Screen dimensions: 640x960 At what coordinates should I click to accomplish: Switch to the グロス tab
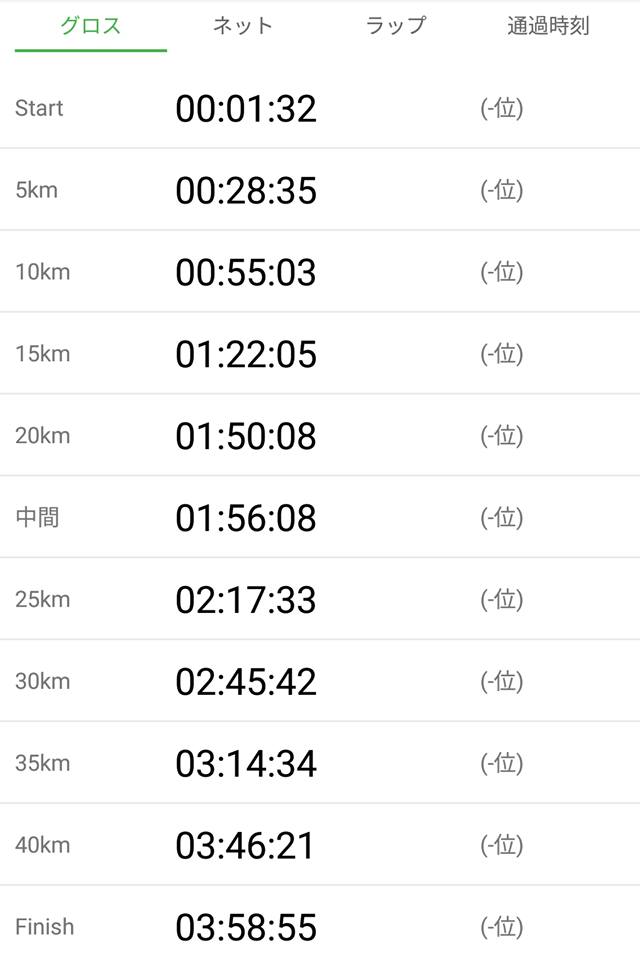(91, 26)
